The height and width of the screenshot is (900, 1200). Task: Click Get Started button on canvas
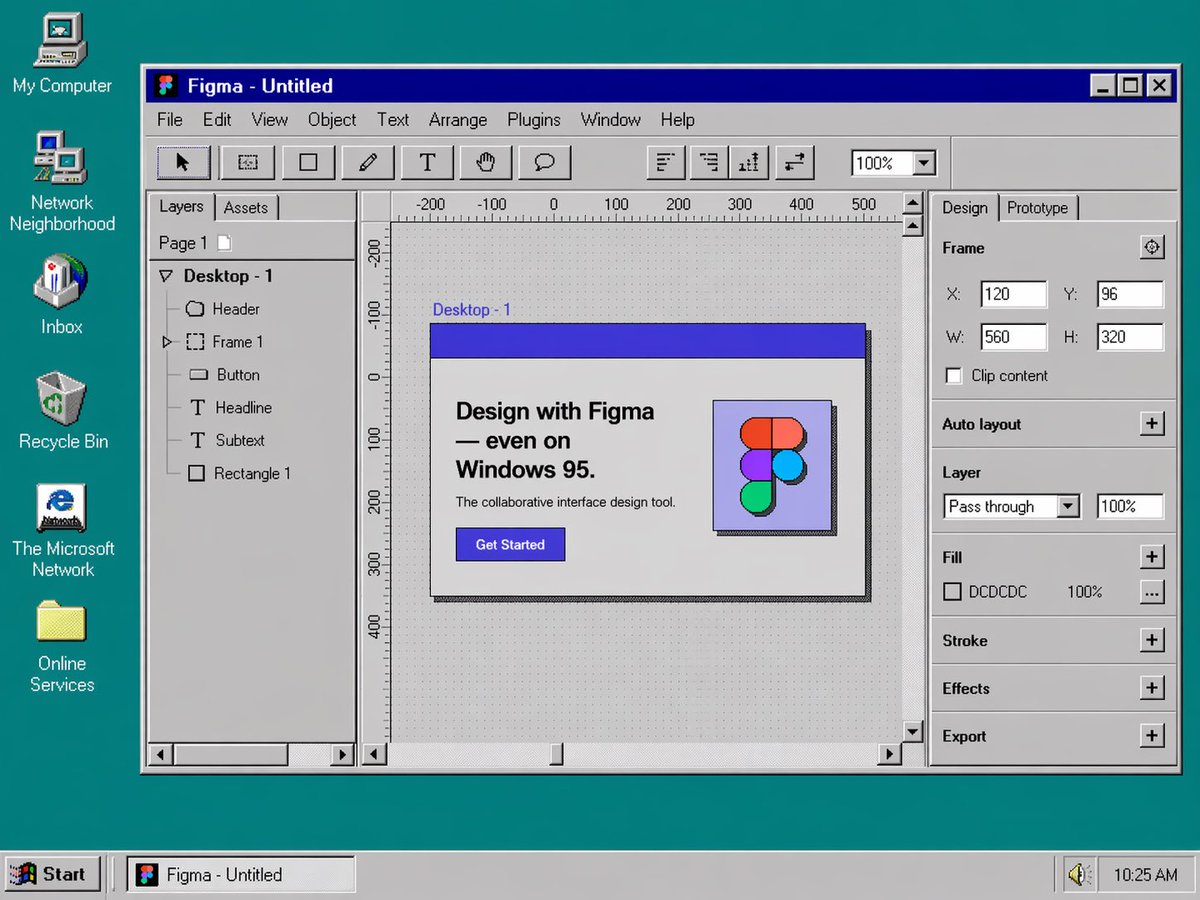pos(510,545)
